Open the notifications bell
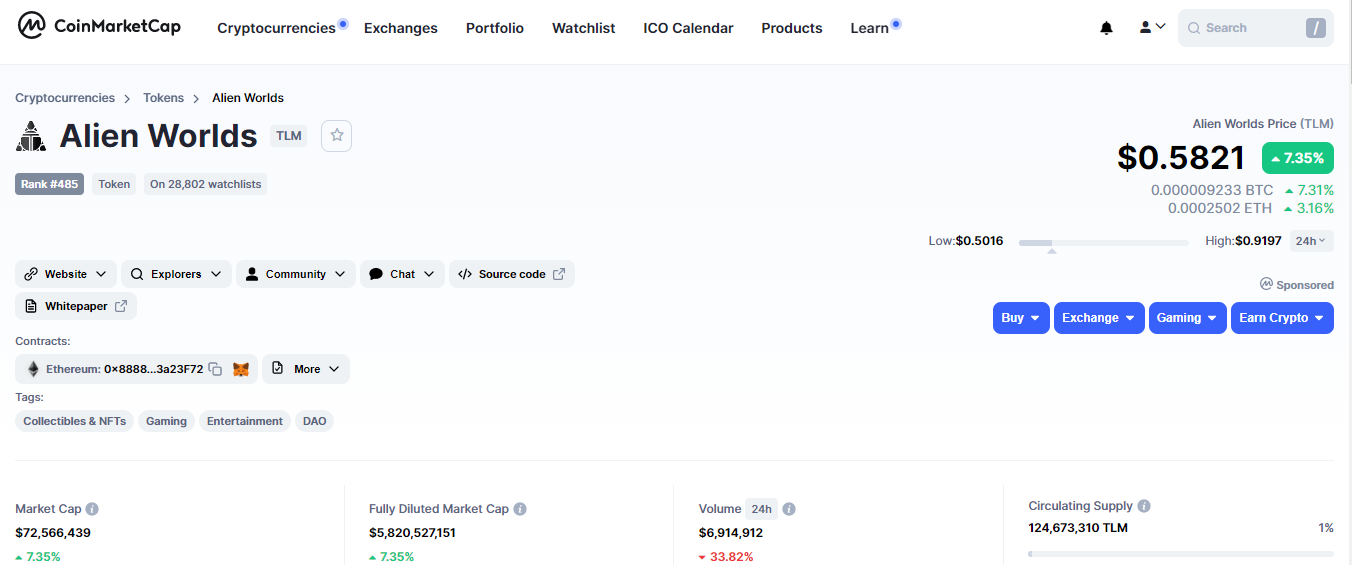The height and width of the screenshot is (565, 1352). coord(1106,28)
